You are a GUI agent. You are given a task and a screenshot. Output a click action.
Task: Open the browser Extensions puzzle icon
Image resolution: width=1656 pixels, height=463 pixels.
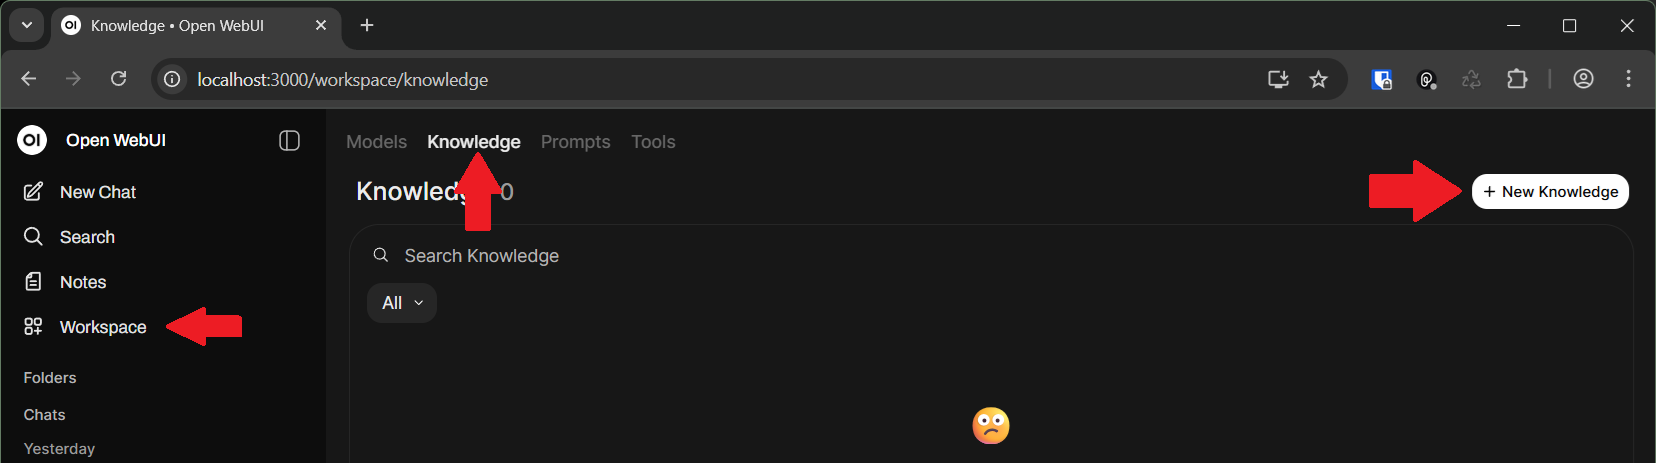tap(1517, 79)
